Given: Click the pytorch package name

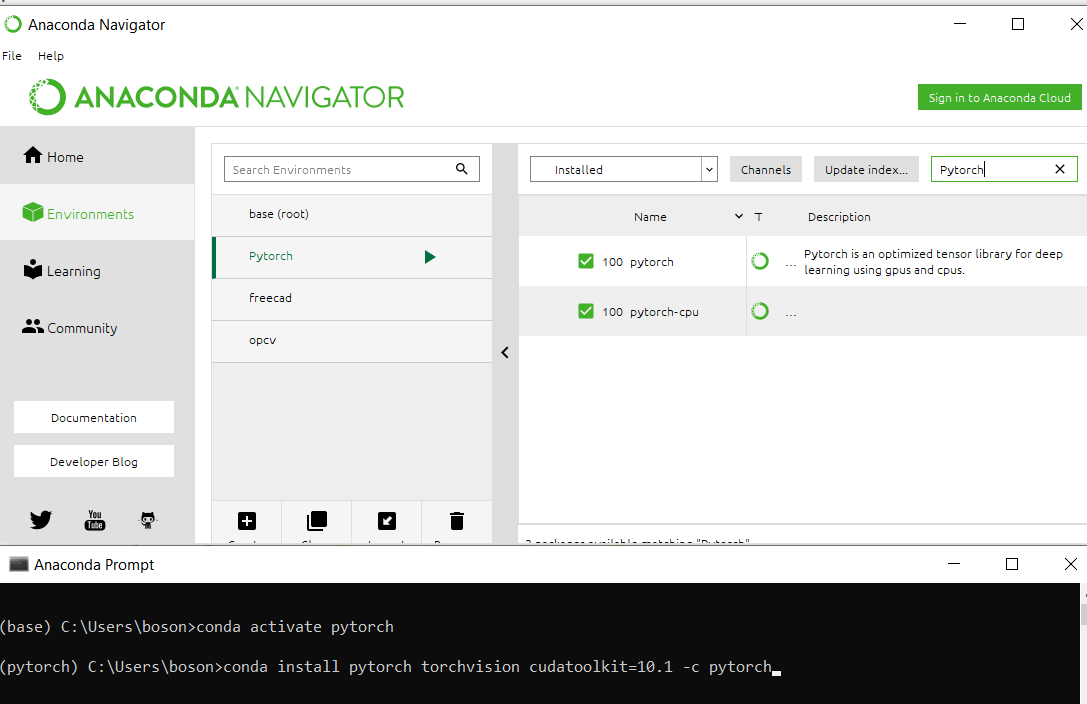Looking at the screenshot, I should click(x=652, y=262).
